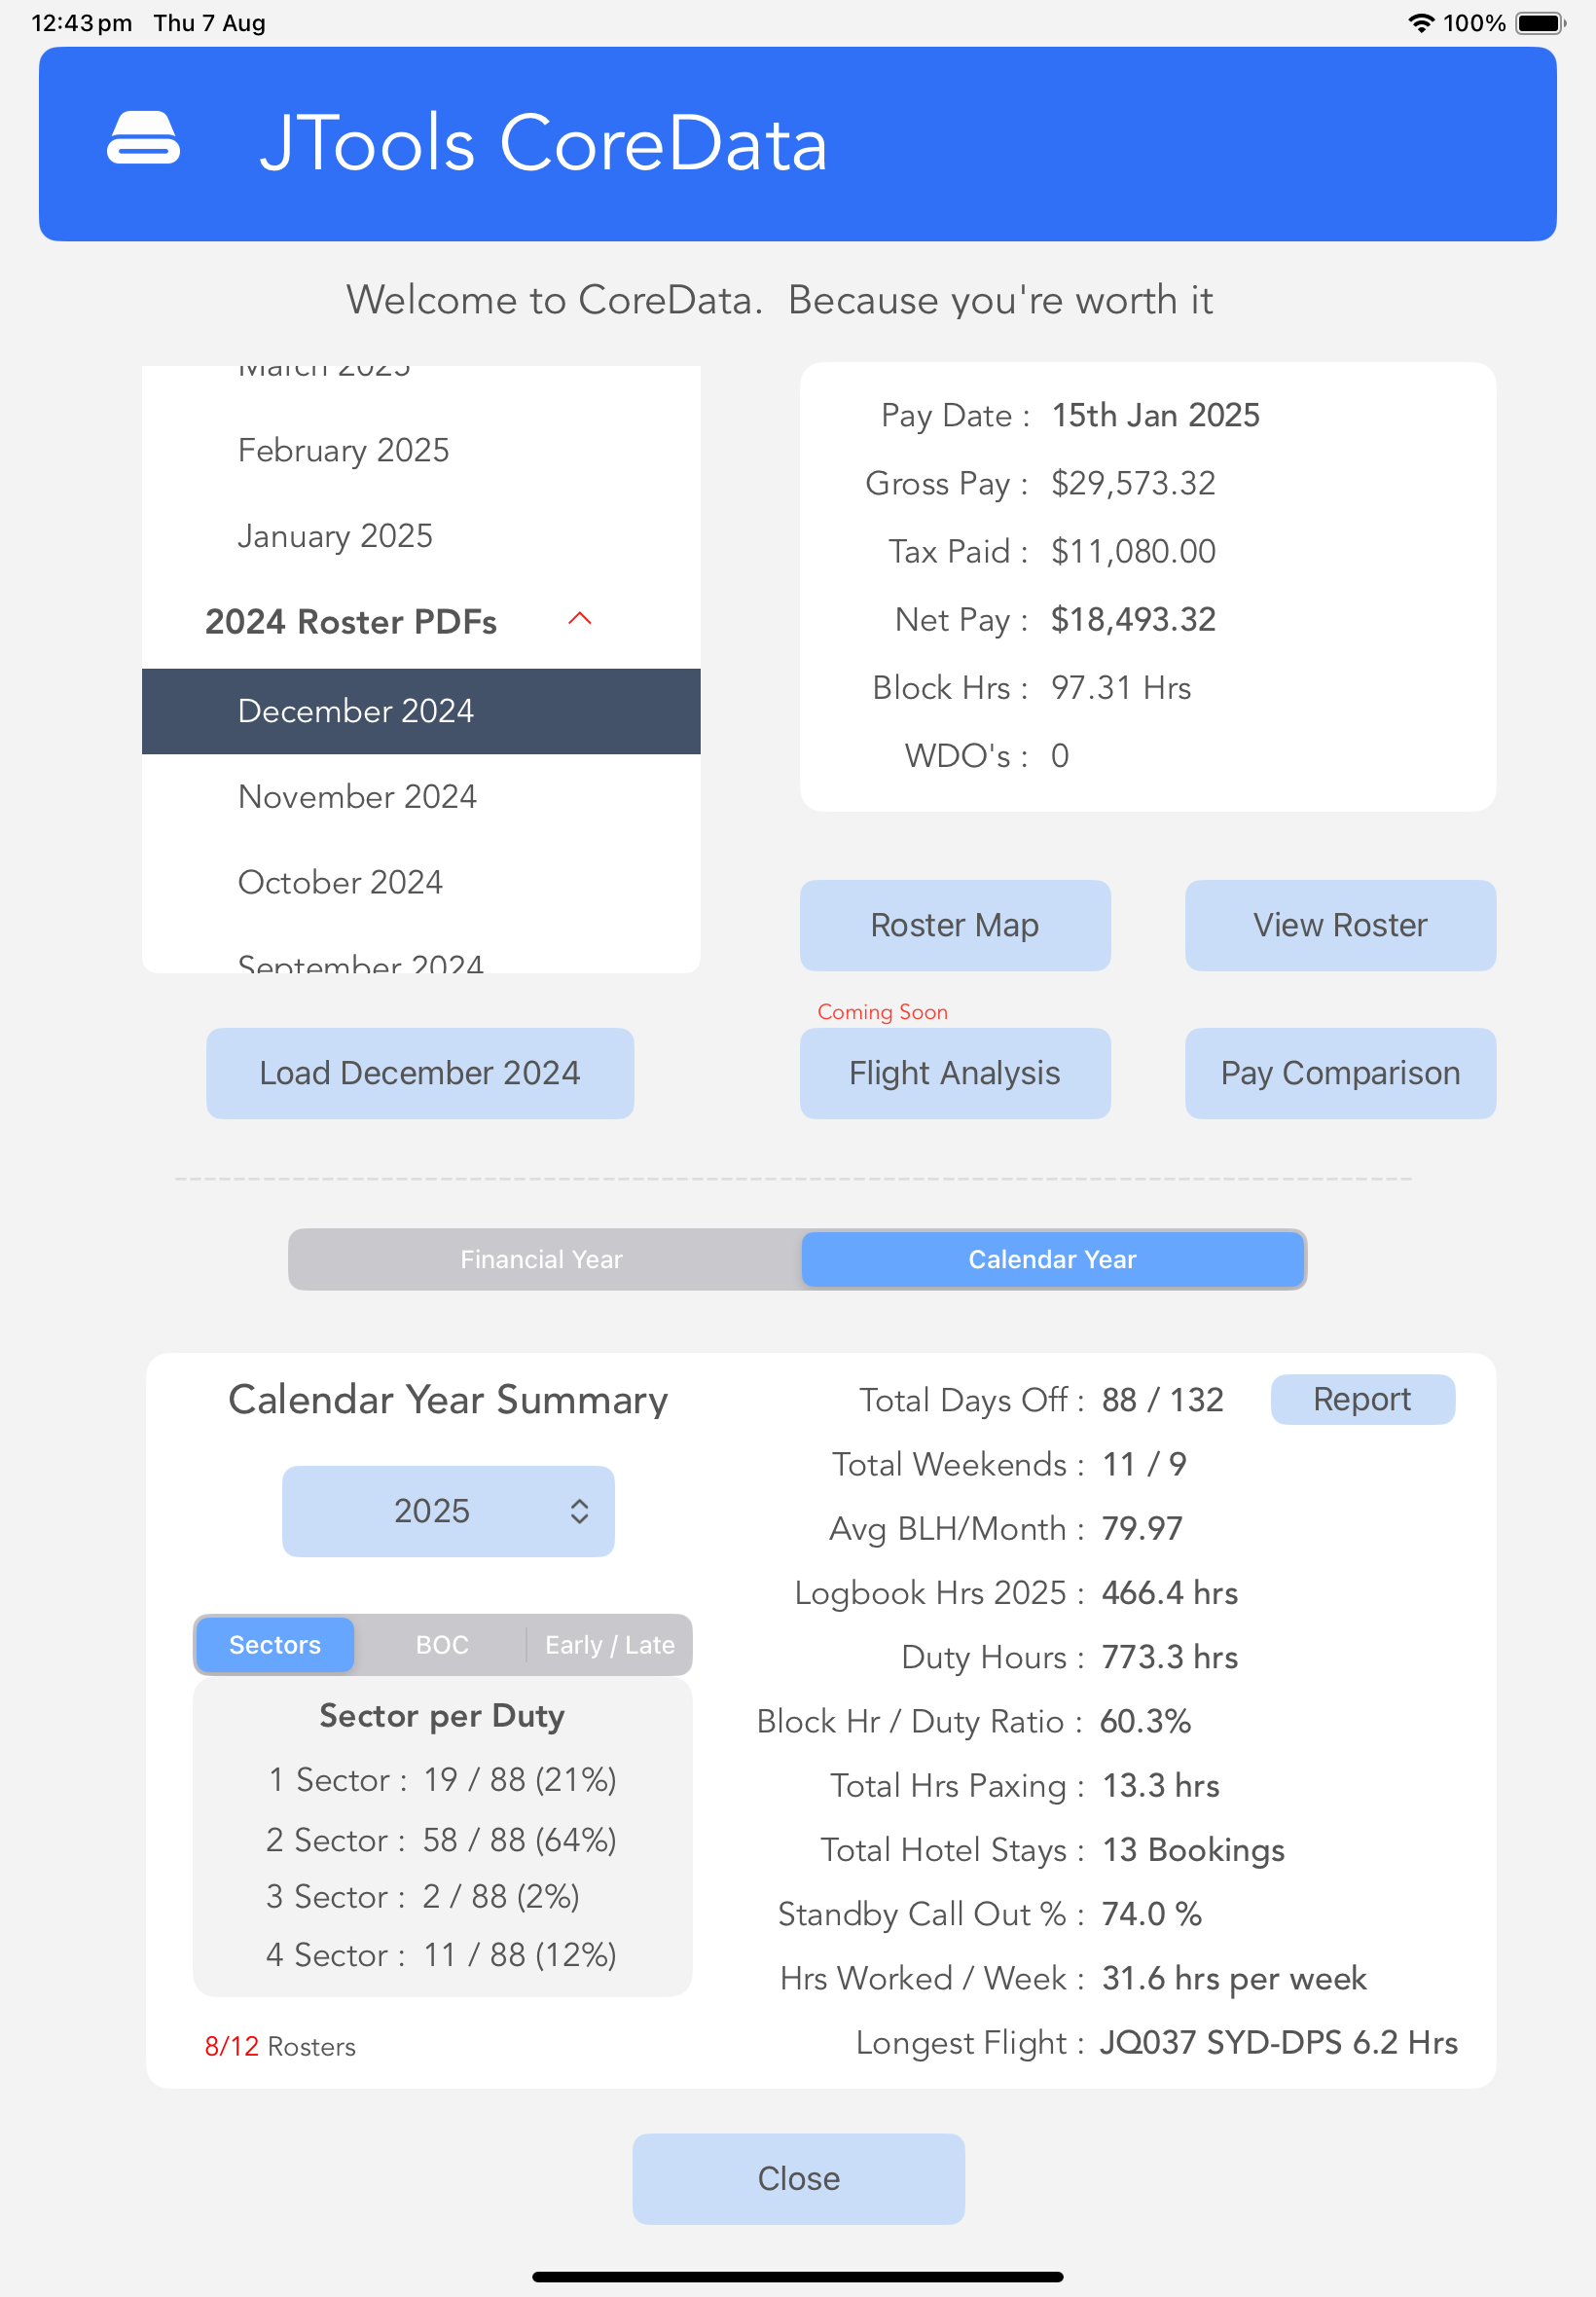The height and width of the screenshot is (2297, 1596).
Task: Open the Flight Analysis feature
Action: (954, 1072)
